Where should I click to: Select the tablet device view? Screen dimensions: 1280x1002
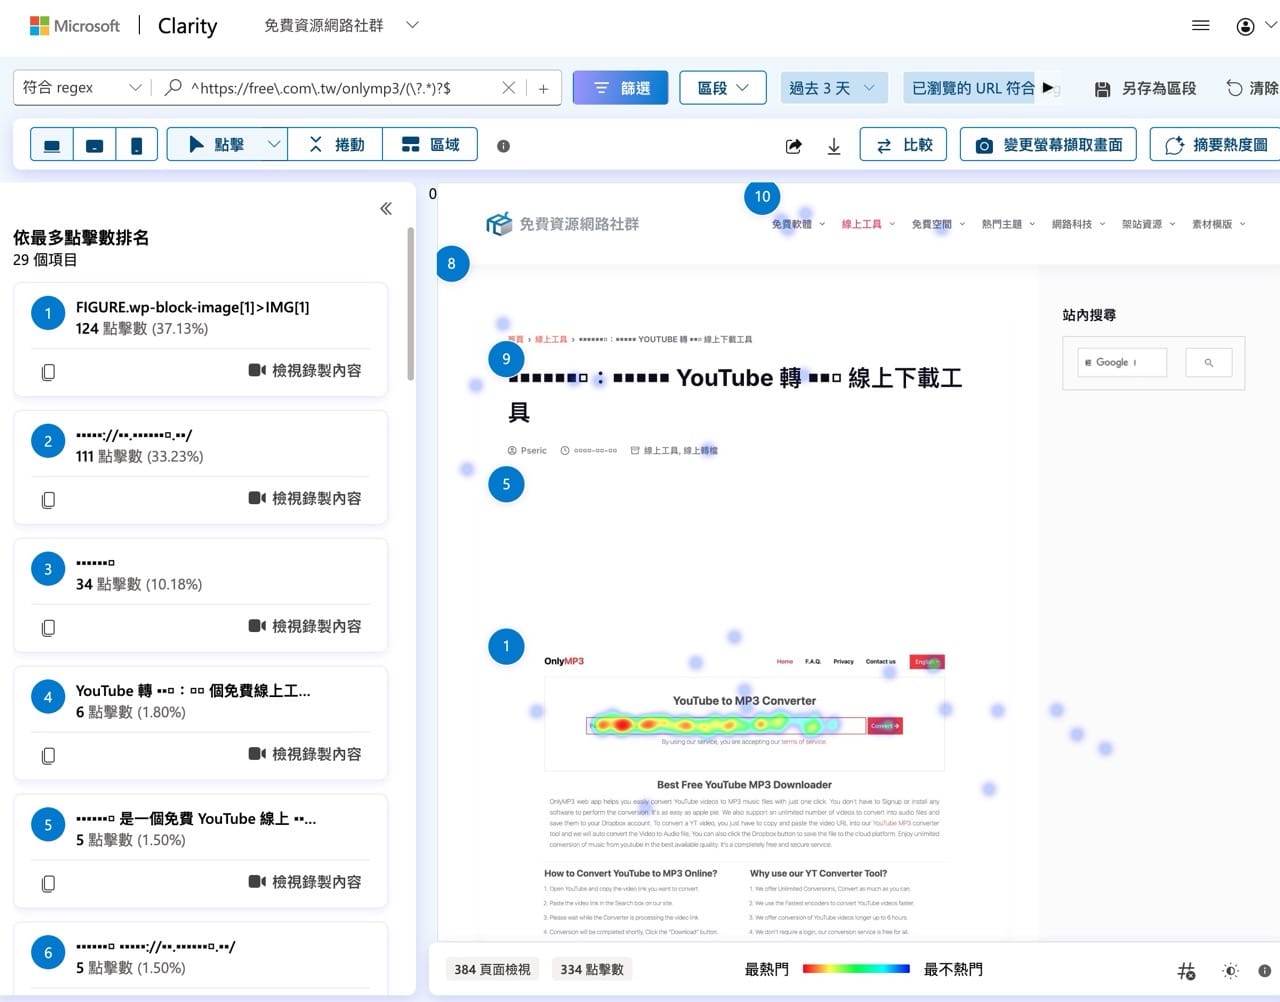tap(94, 145)
